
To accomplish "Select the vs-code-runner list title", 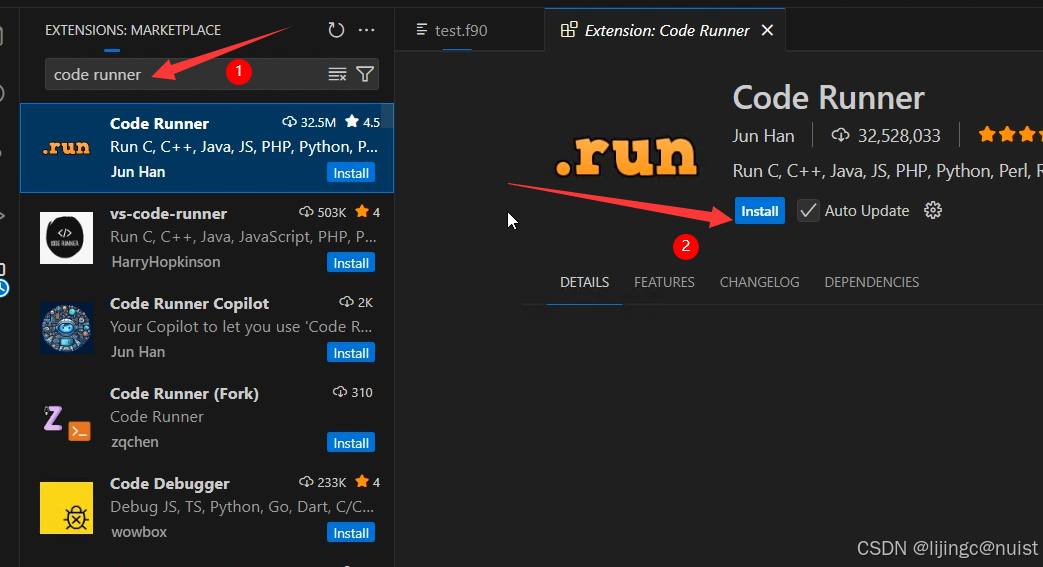I will (x=168, y=214).
